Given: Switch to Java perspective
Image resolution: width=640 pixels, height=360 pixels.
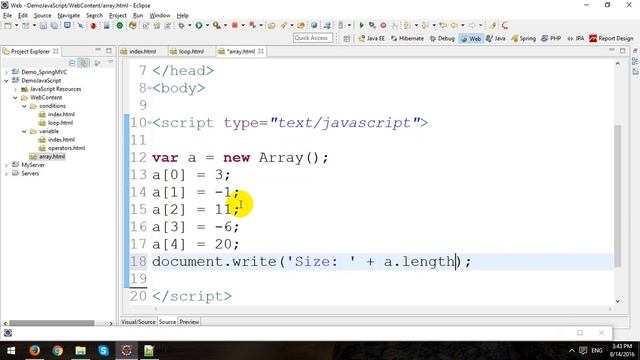Looking at the screenshot, I should click(x=496, y=38).
